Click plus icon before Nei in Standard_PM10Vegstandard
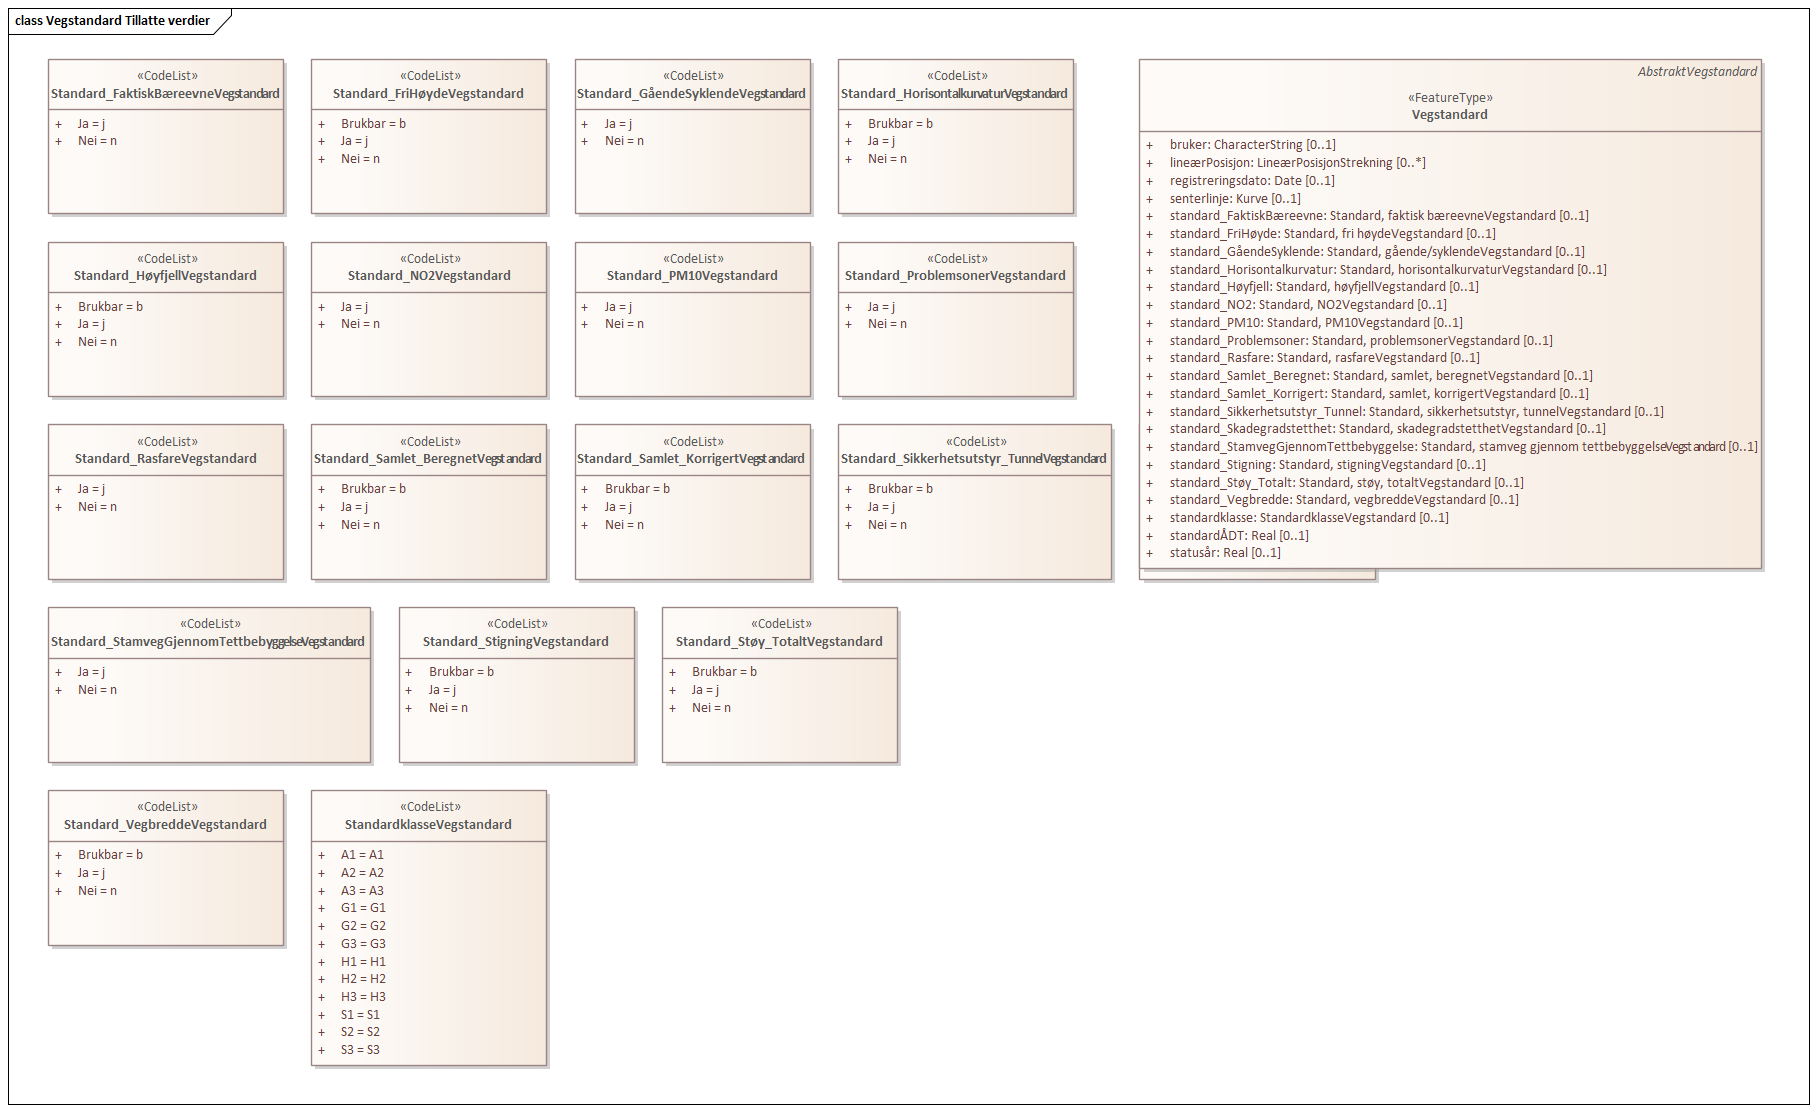Image resolution: width=1818 pixels, height=1112 pixels. coord(585,325)
